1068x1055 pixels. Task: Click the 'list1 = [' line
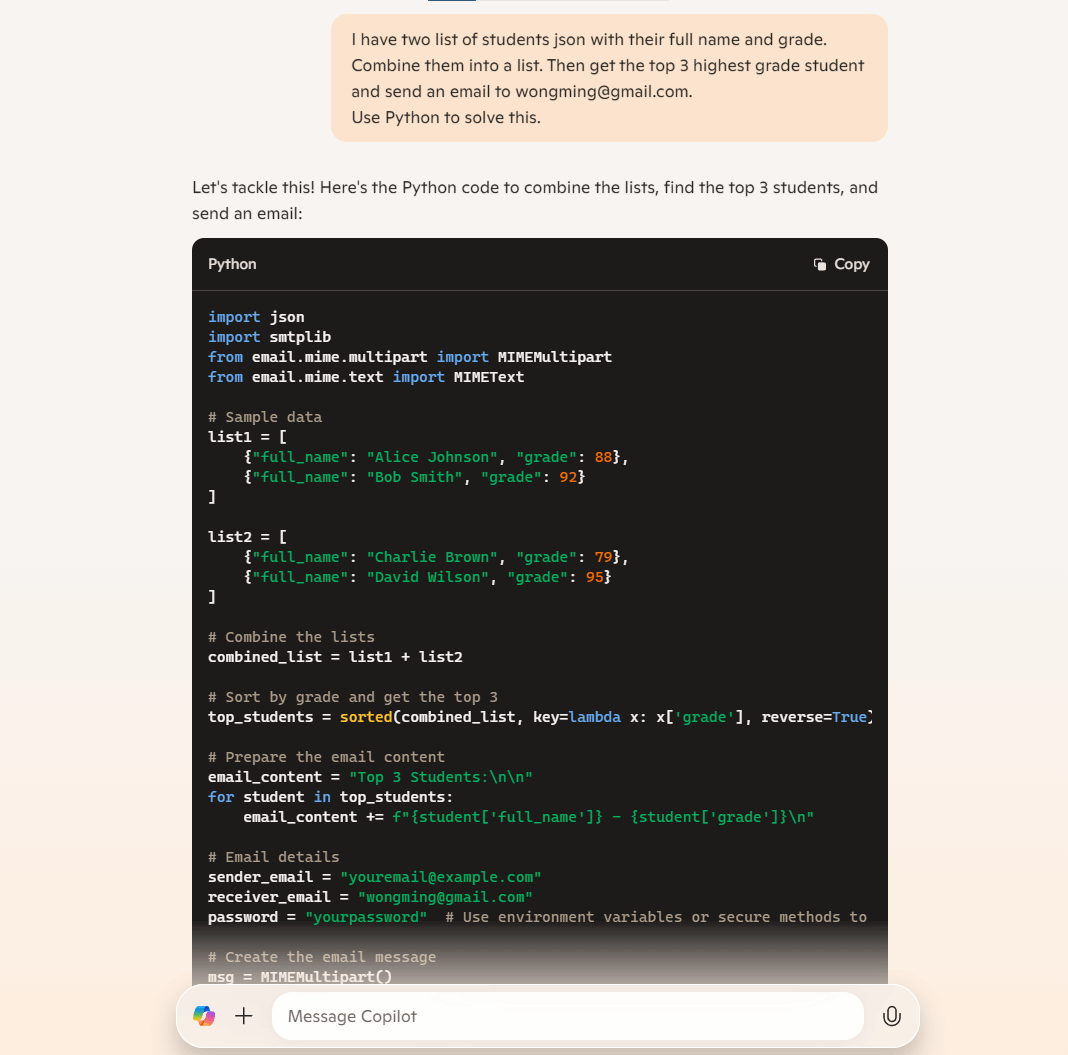pyautogui.click(x=247, y=437)
